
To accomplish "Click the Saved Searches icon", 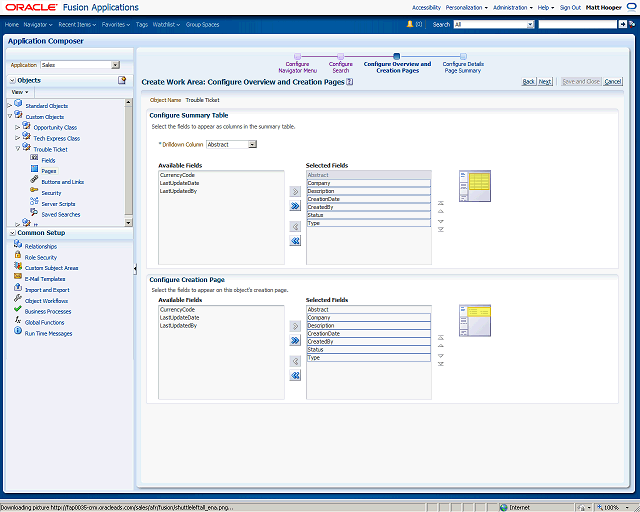I will (34, 212).
